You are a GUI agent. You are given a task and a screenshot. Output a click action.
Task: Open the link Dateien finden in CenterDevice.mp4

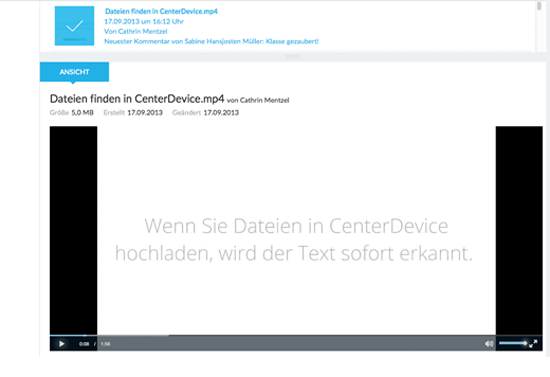click(x=161, y=11)
